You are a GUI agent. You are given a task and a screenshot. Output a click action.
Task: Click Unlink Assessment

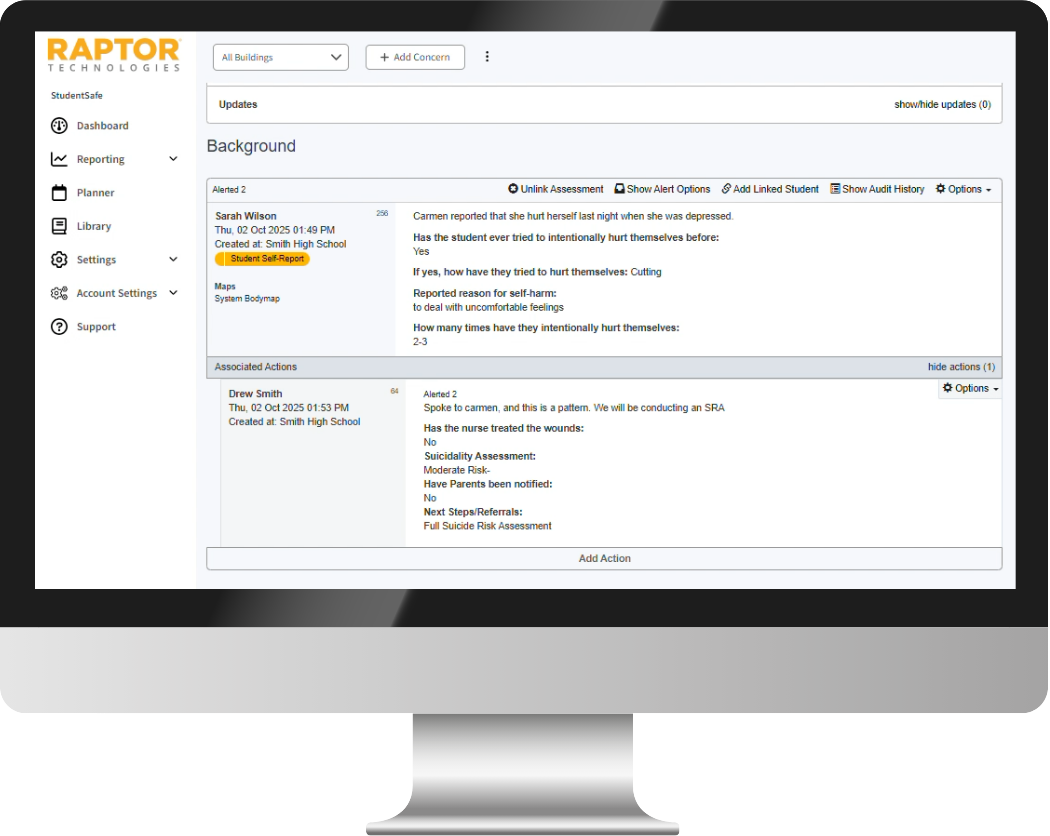click(x=556, y=189)
